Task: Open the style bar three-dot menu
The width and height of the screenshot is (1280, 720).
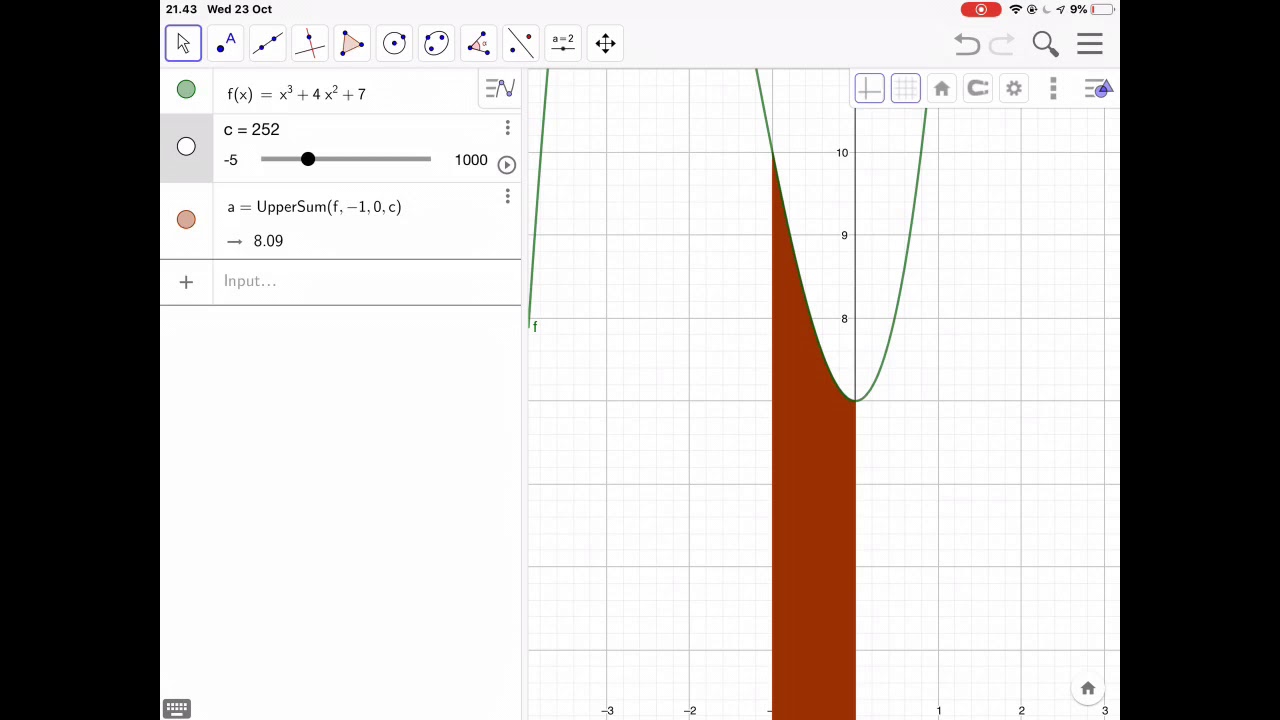Action: 1053,89
